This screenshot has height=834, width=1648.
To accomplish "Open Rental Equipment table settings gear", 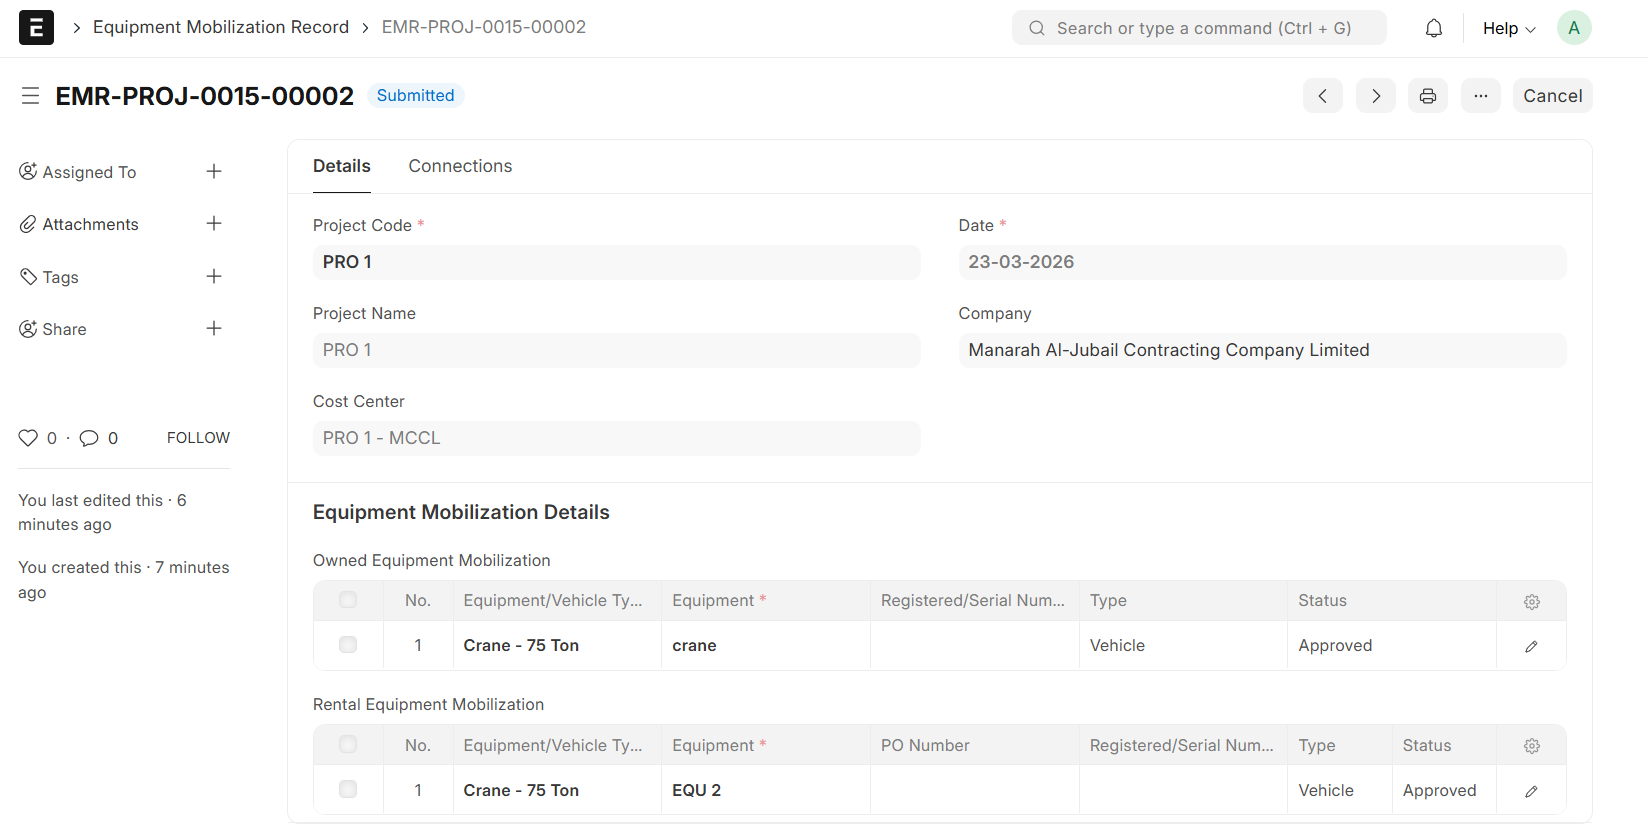I will click(x=1530, y=746).
